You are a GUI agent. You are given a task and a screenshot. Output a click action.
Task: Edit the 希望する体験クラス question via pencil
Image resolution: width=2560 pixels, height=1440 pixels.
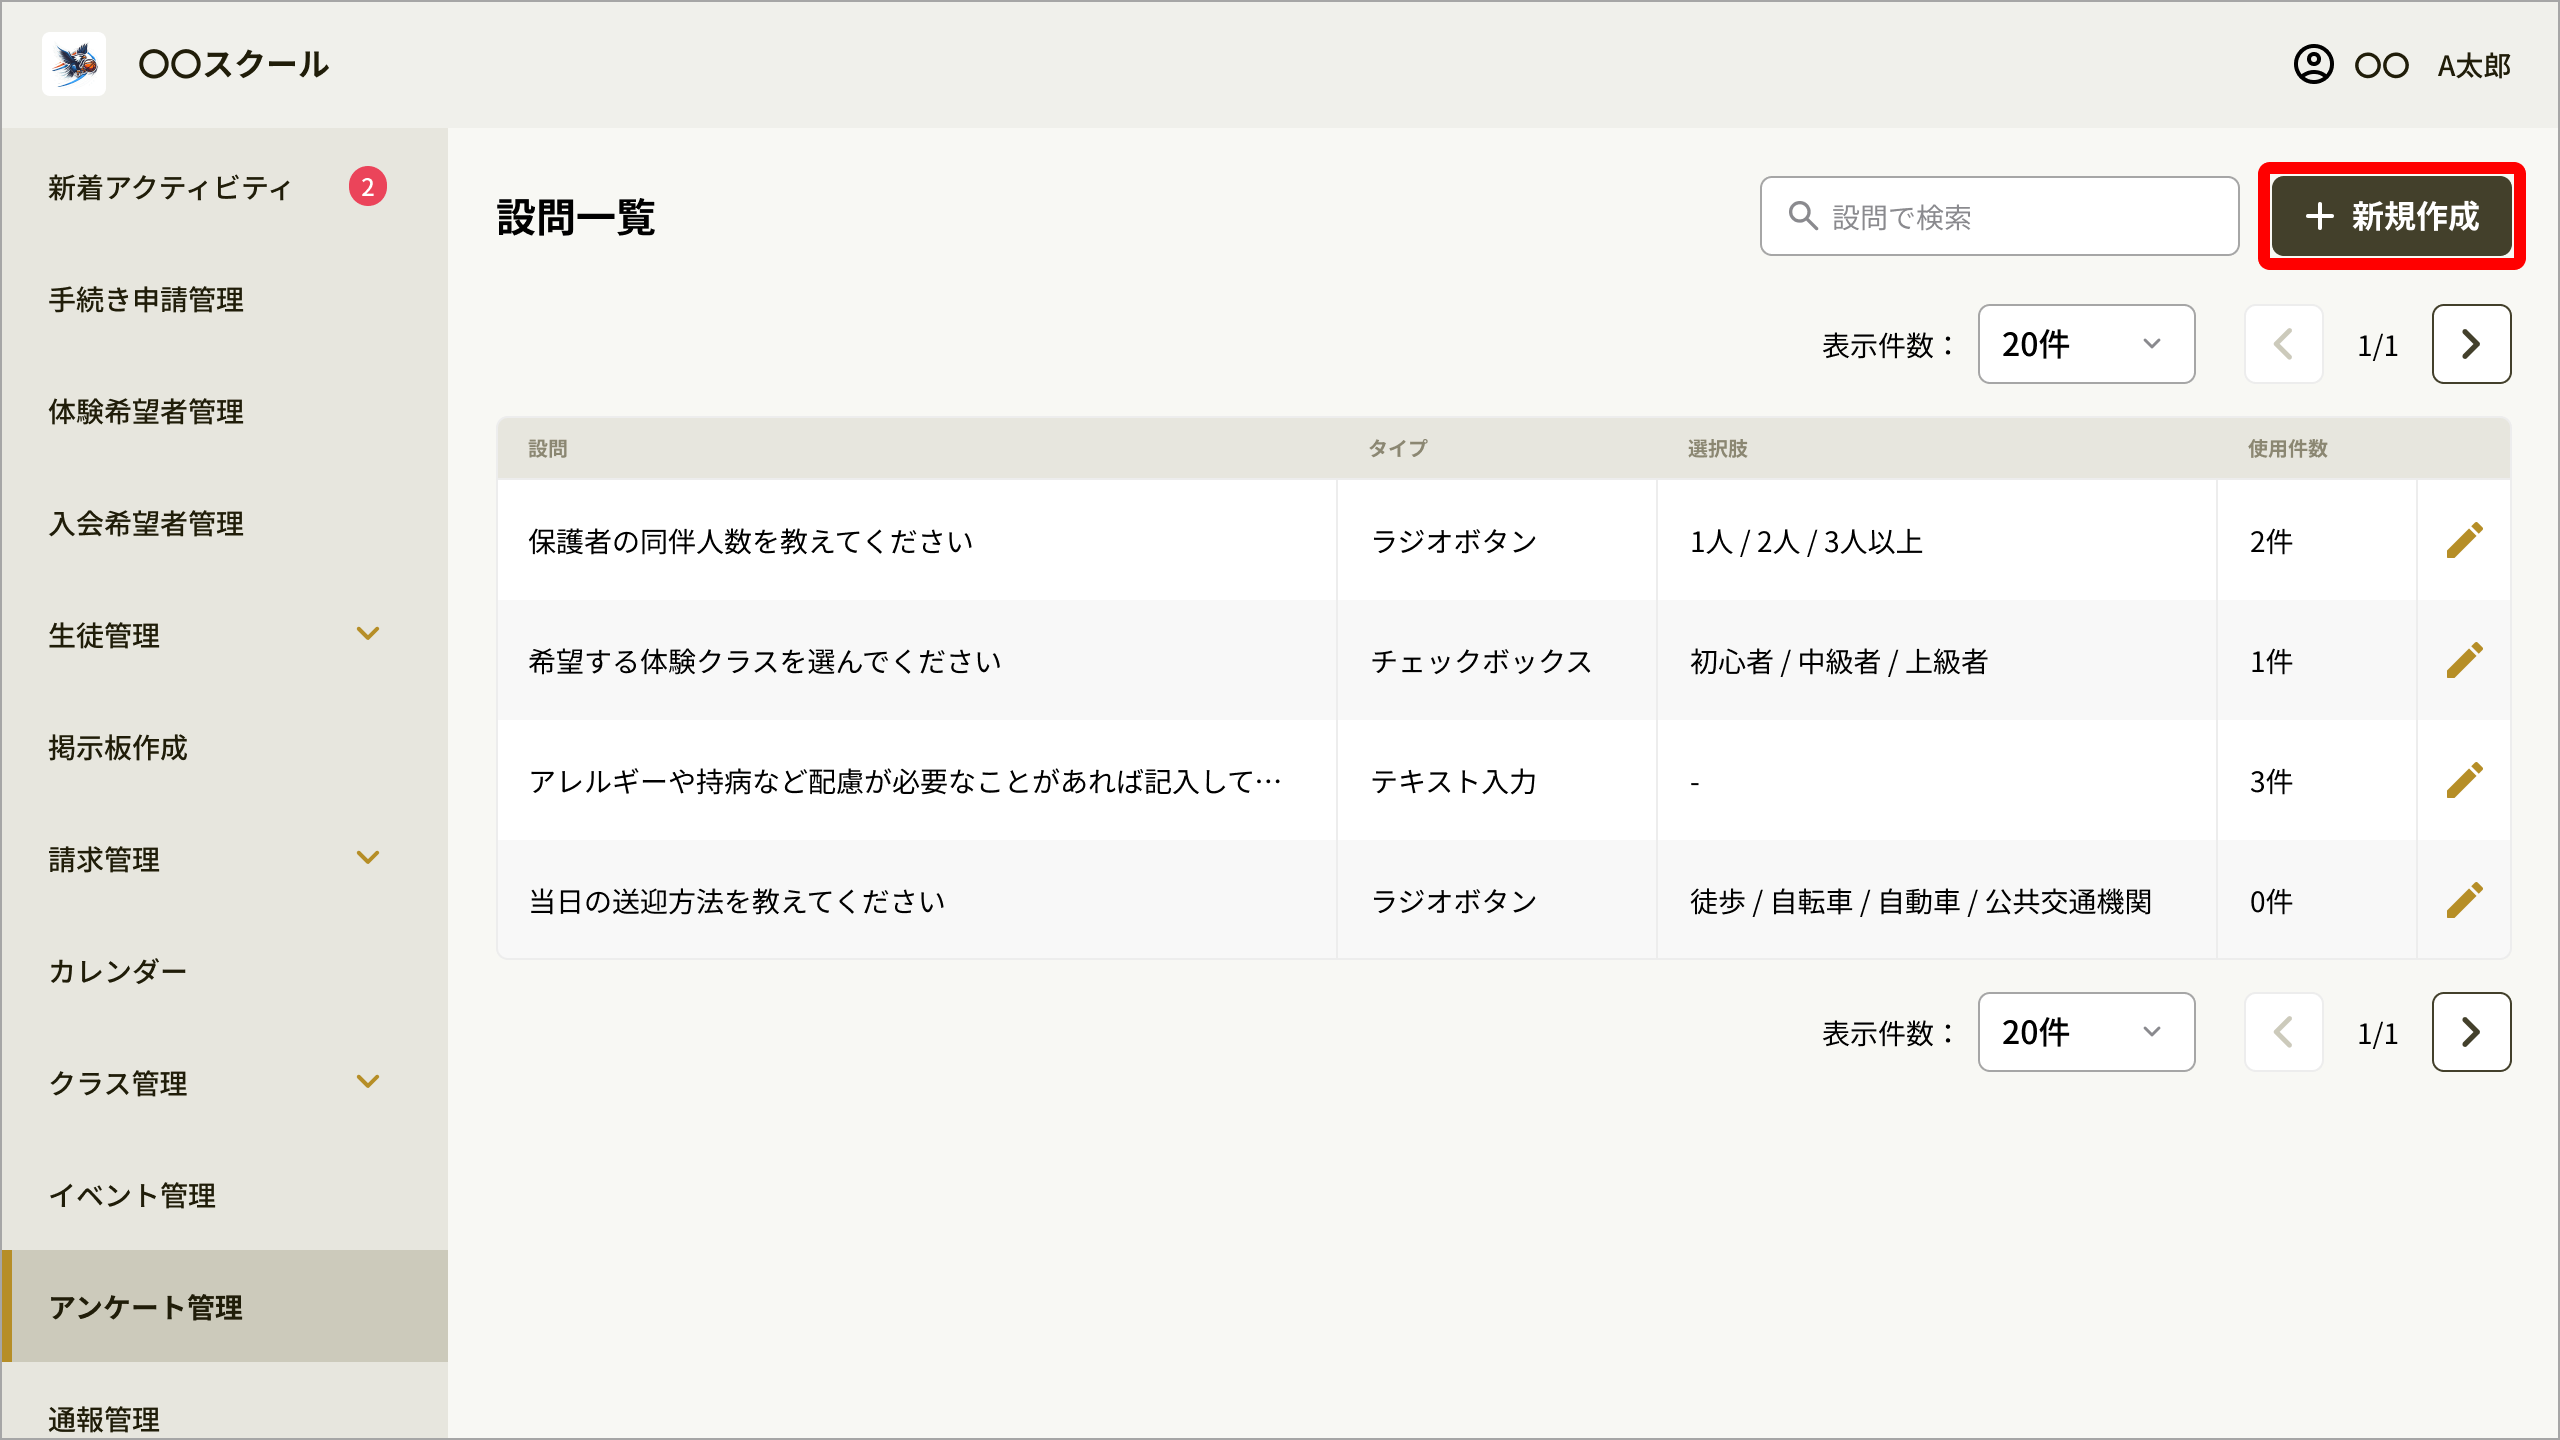point(2464,660)
